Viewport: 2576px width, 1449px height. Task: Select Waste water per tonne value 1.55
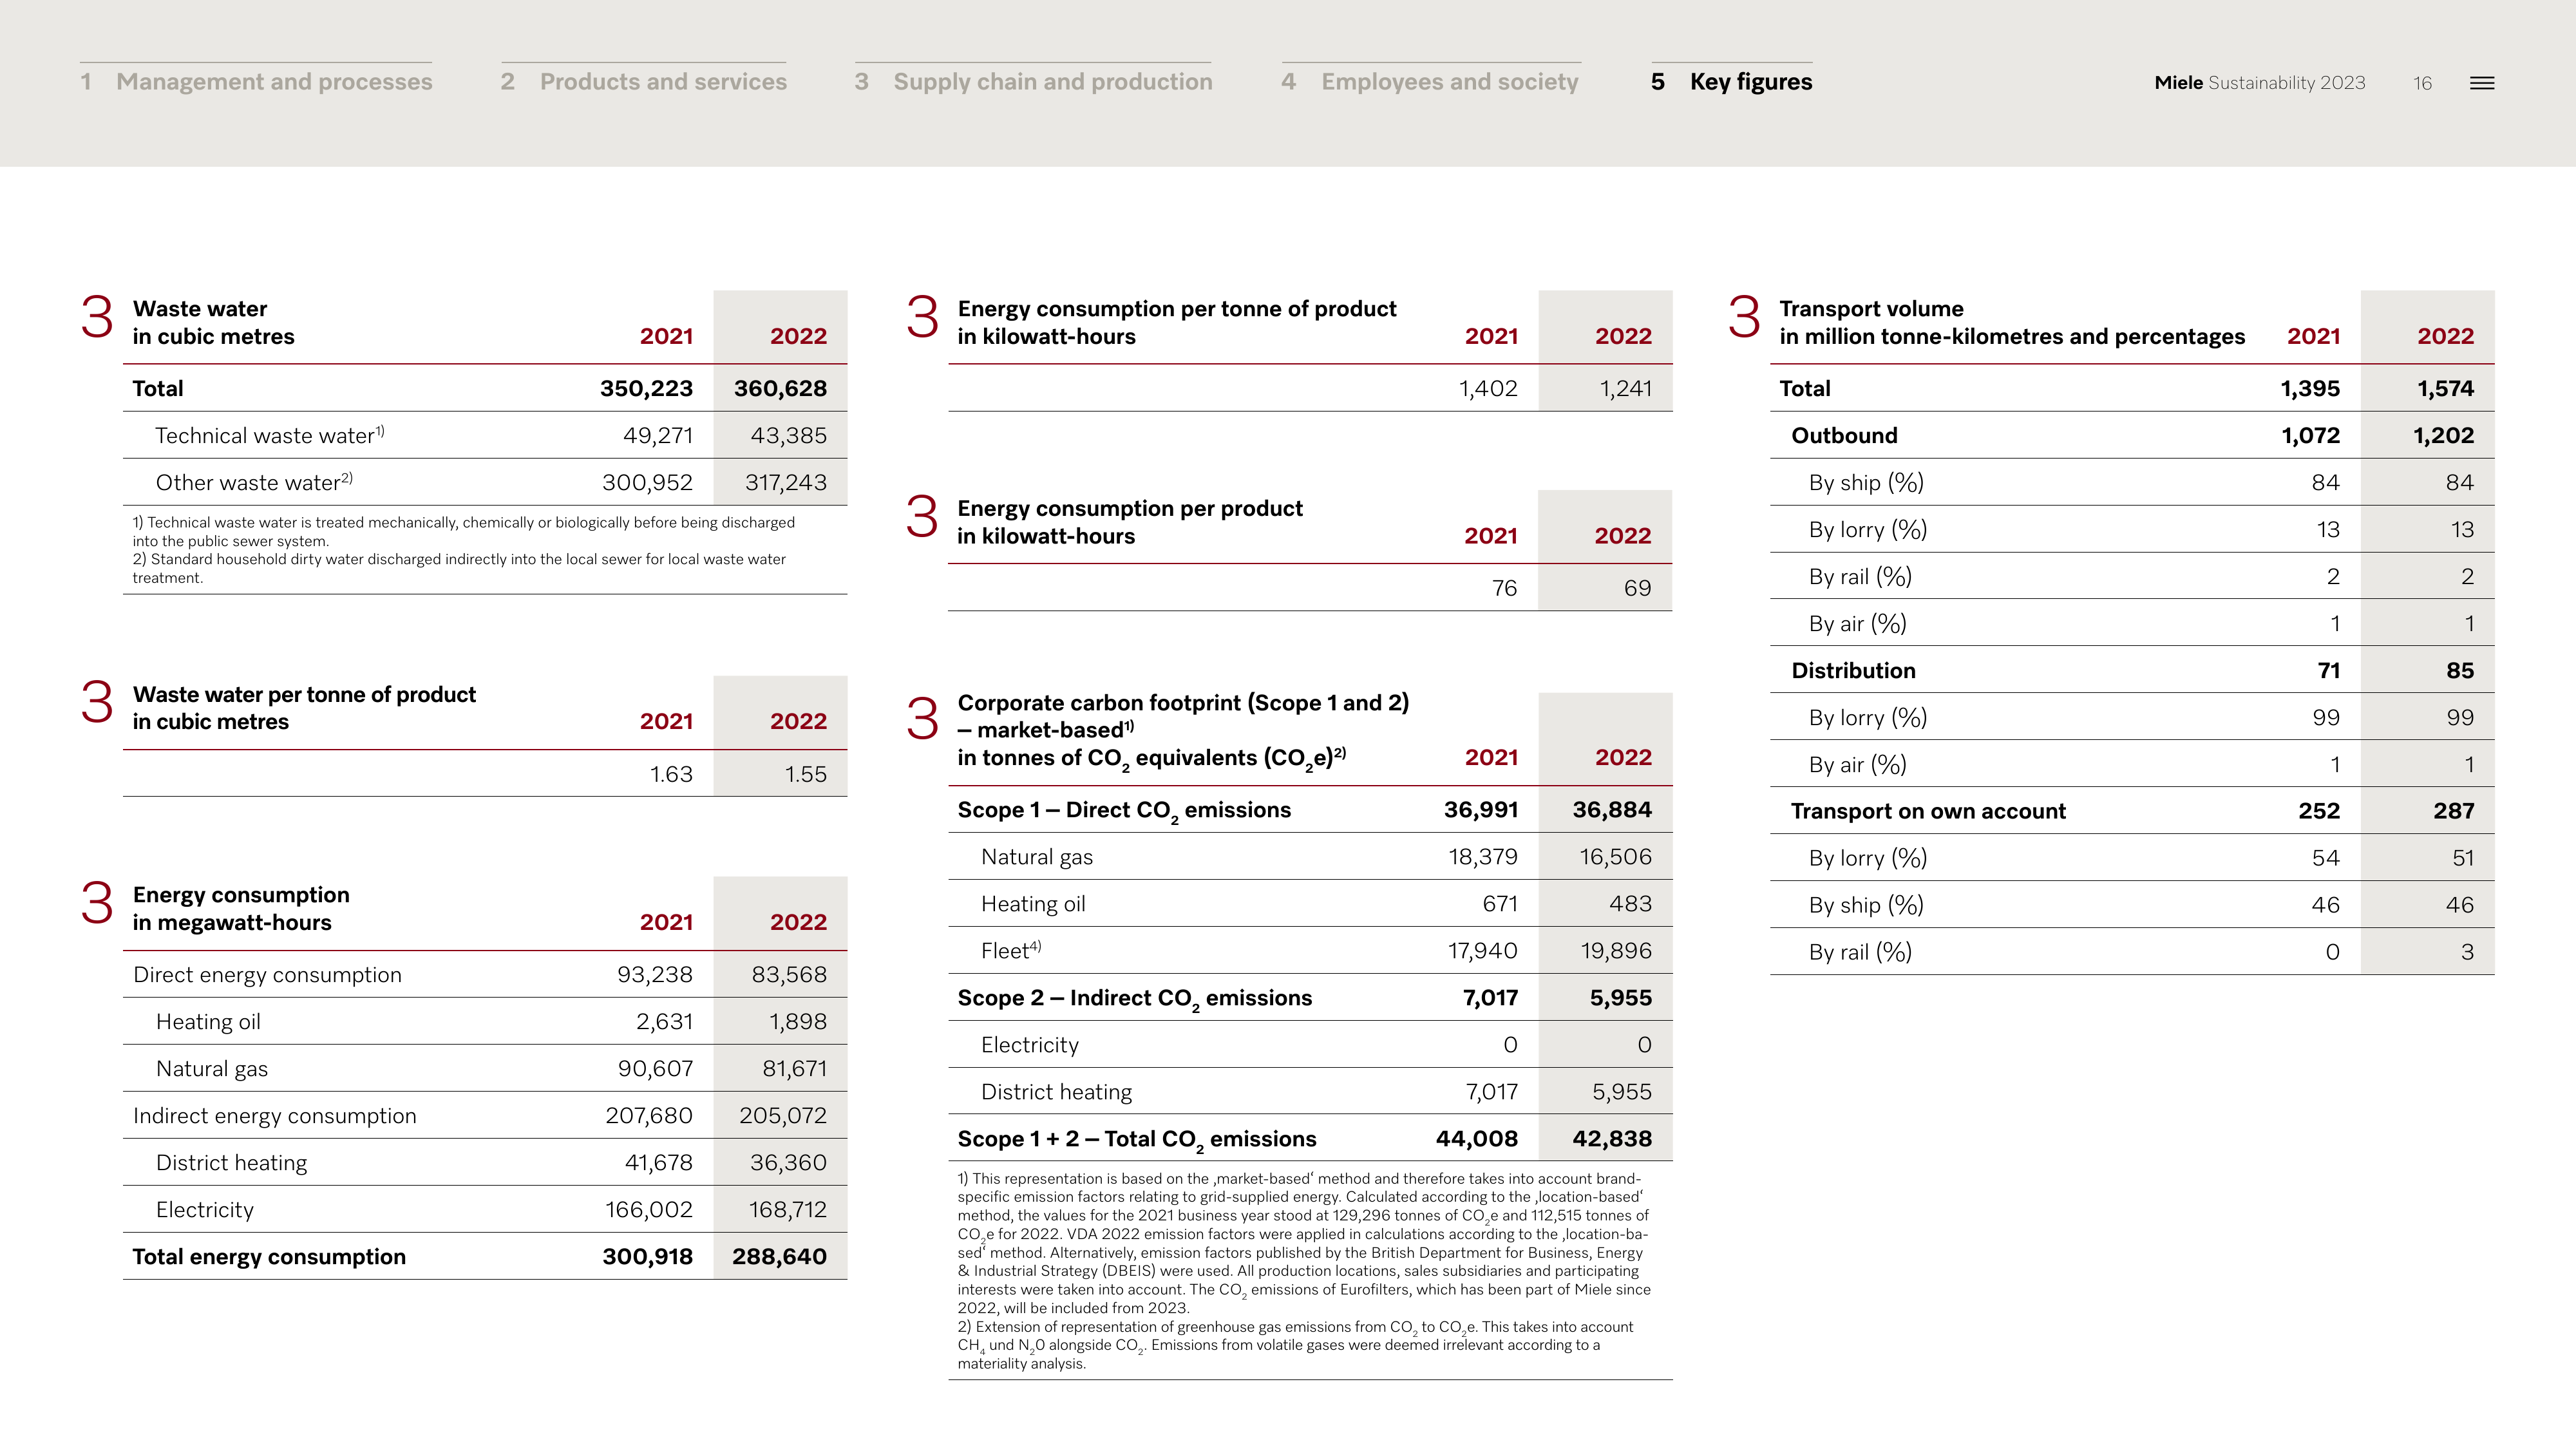805,774
